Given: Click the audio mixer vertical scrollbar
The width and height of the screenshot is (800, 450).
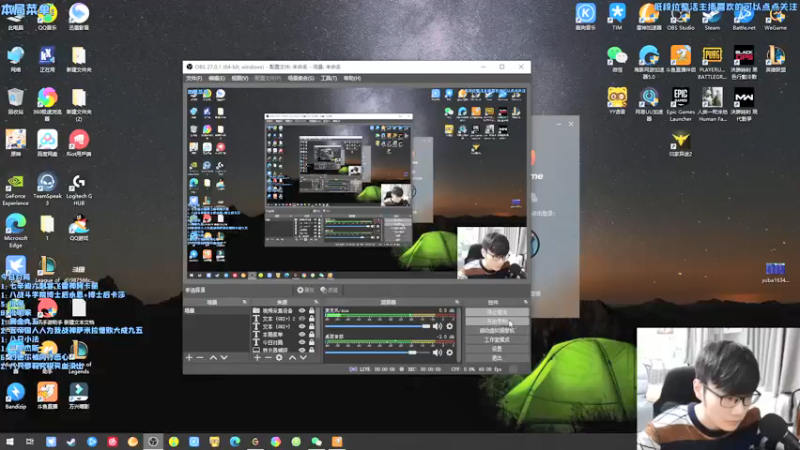Looking at the screenshot, I should point(460,334).
